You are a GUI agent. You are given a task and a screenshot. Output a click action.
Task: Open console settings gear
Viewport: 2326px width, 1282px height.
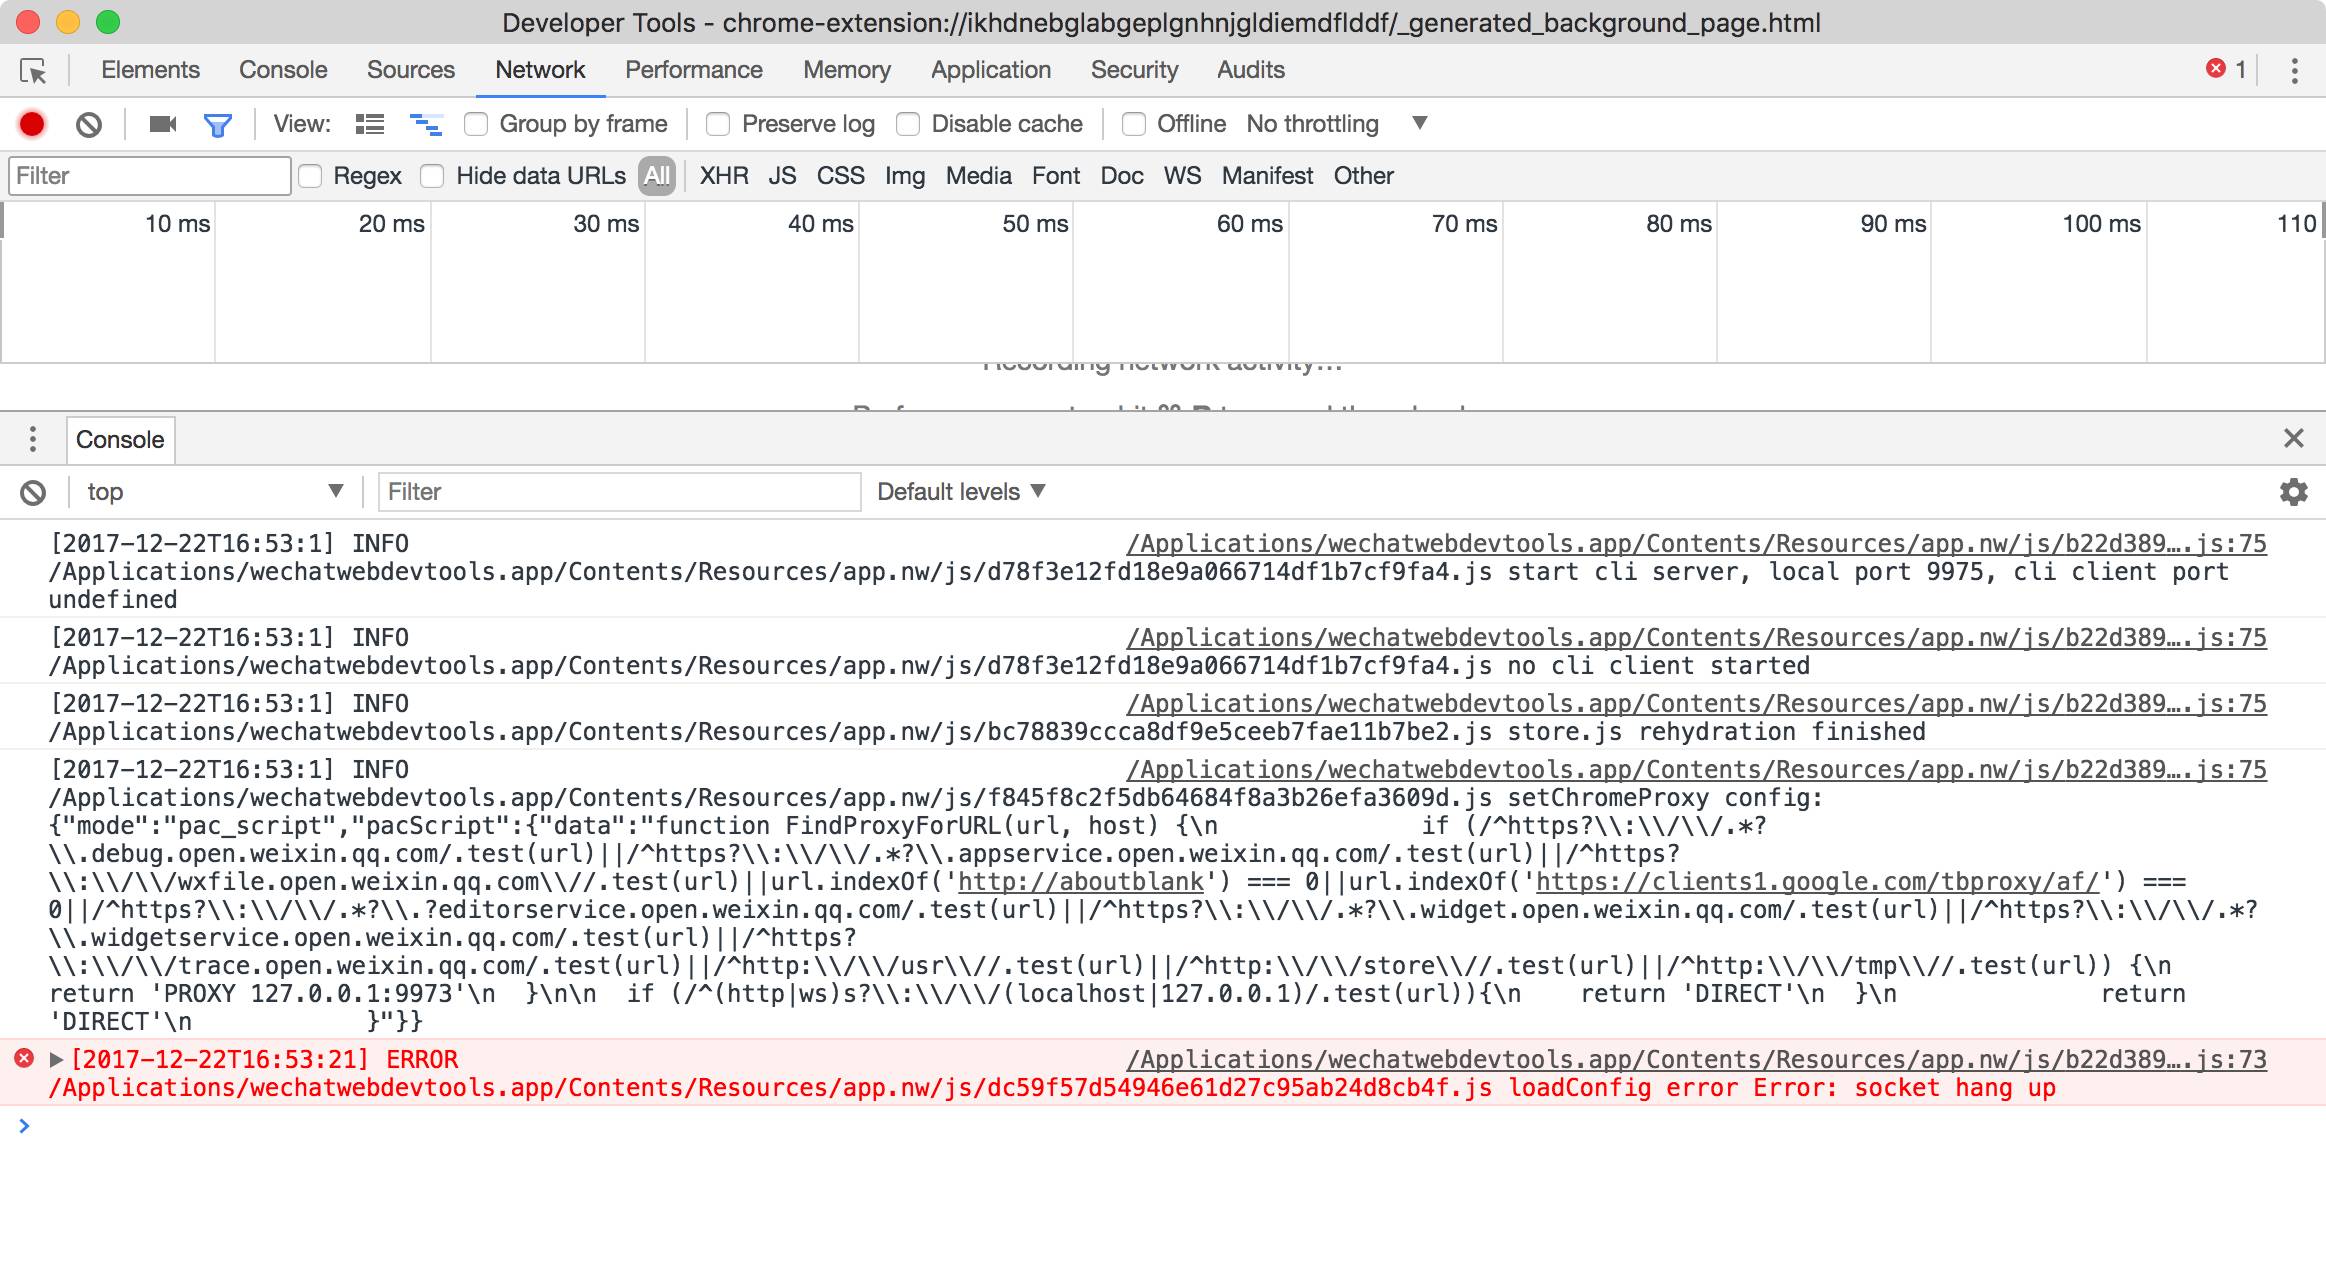(2293, 492)
